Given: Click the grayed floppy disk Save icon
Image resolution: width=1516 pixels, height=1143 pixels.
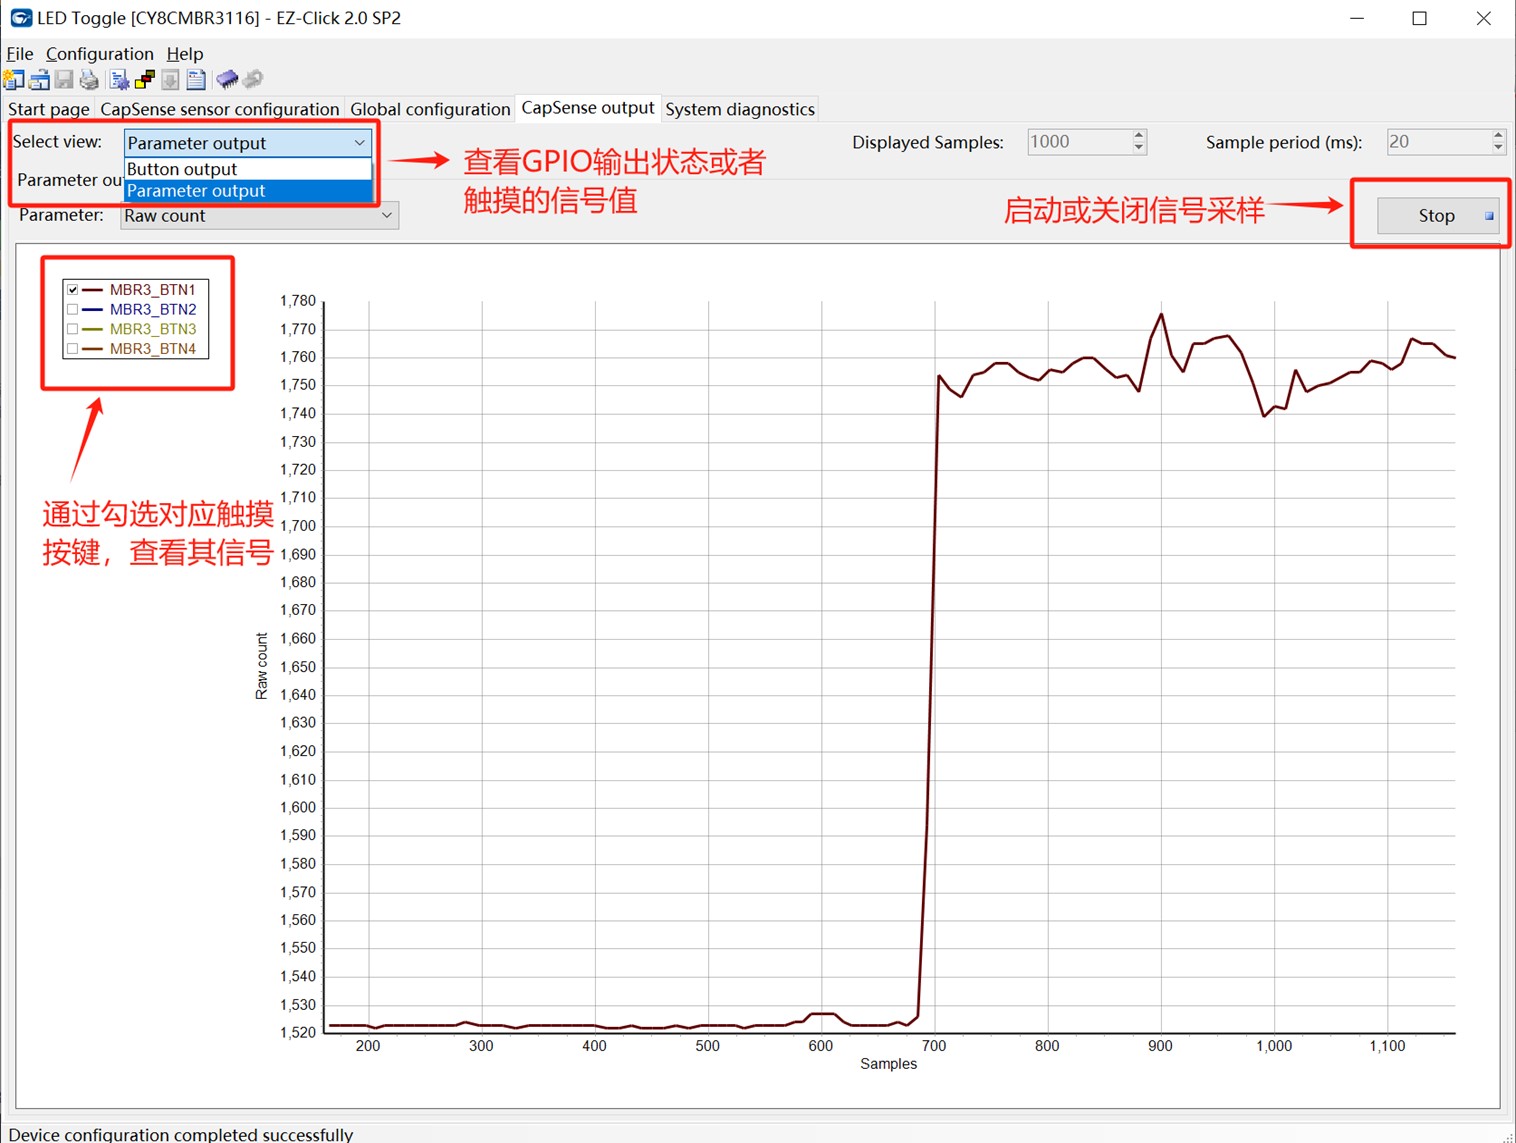Looking at the screenshot, I should [64, 80].
